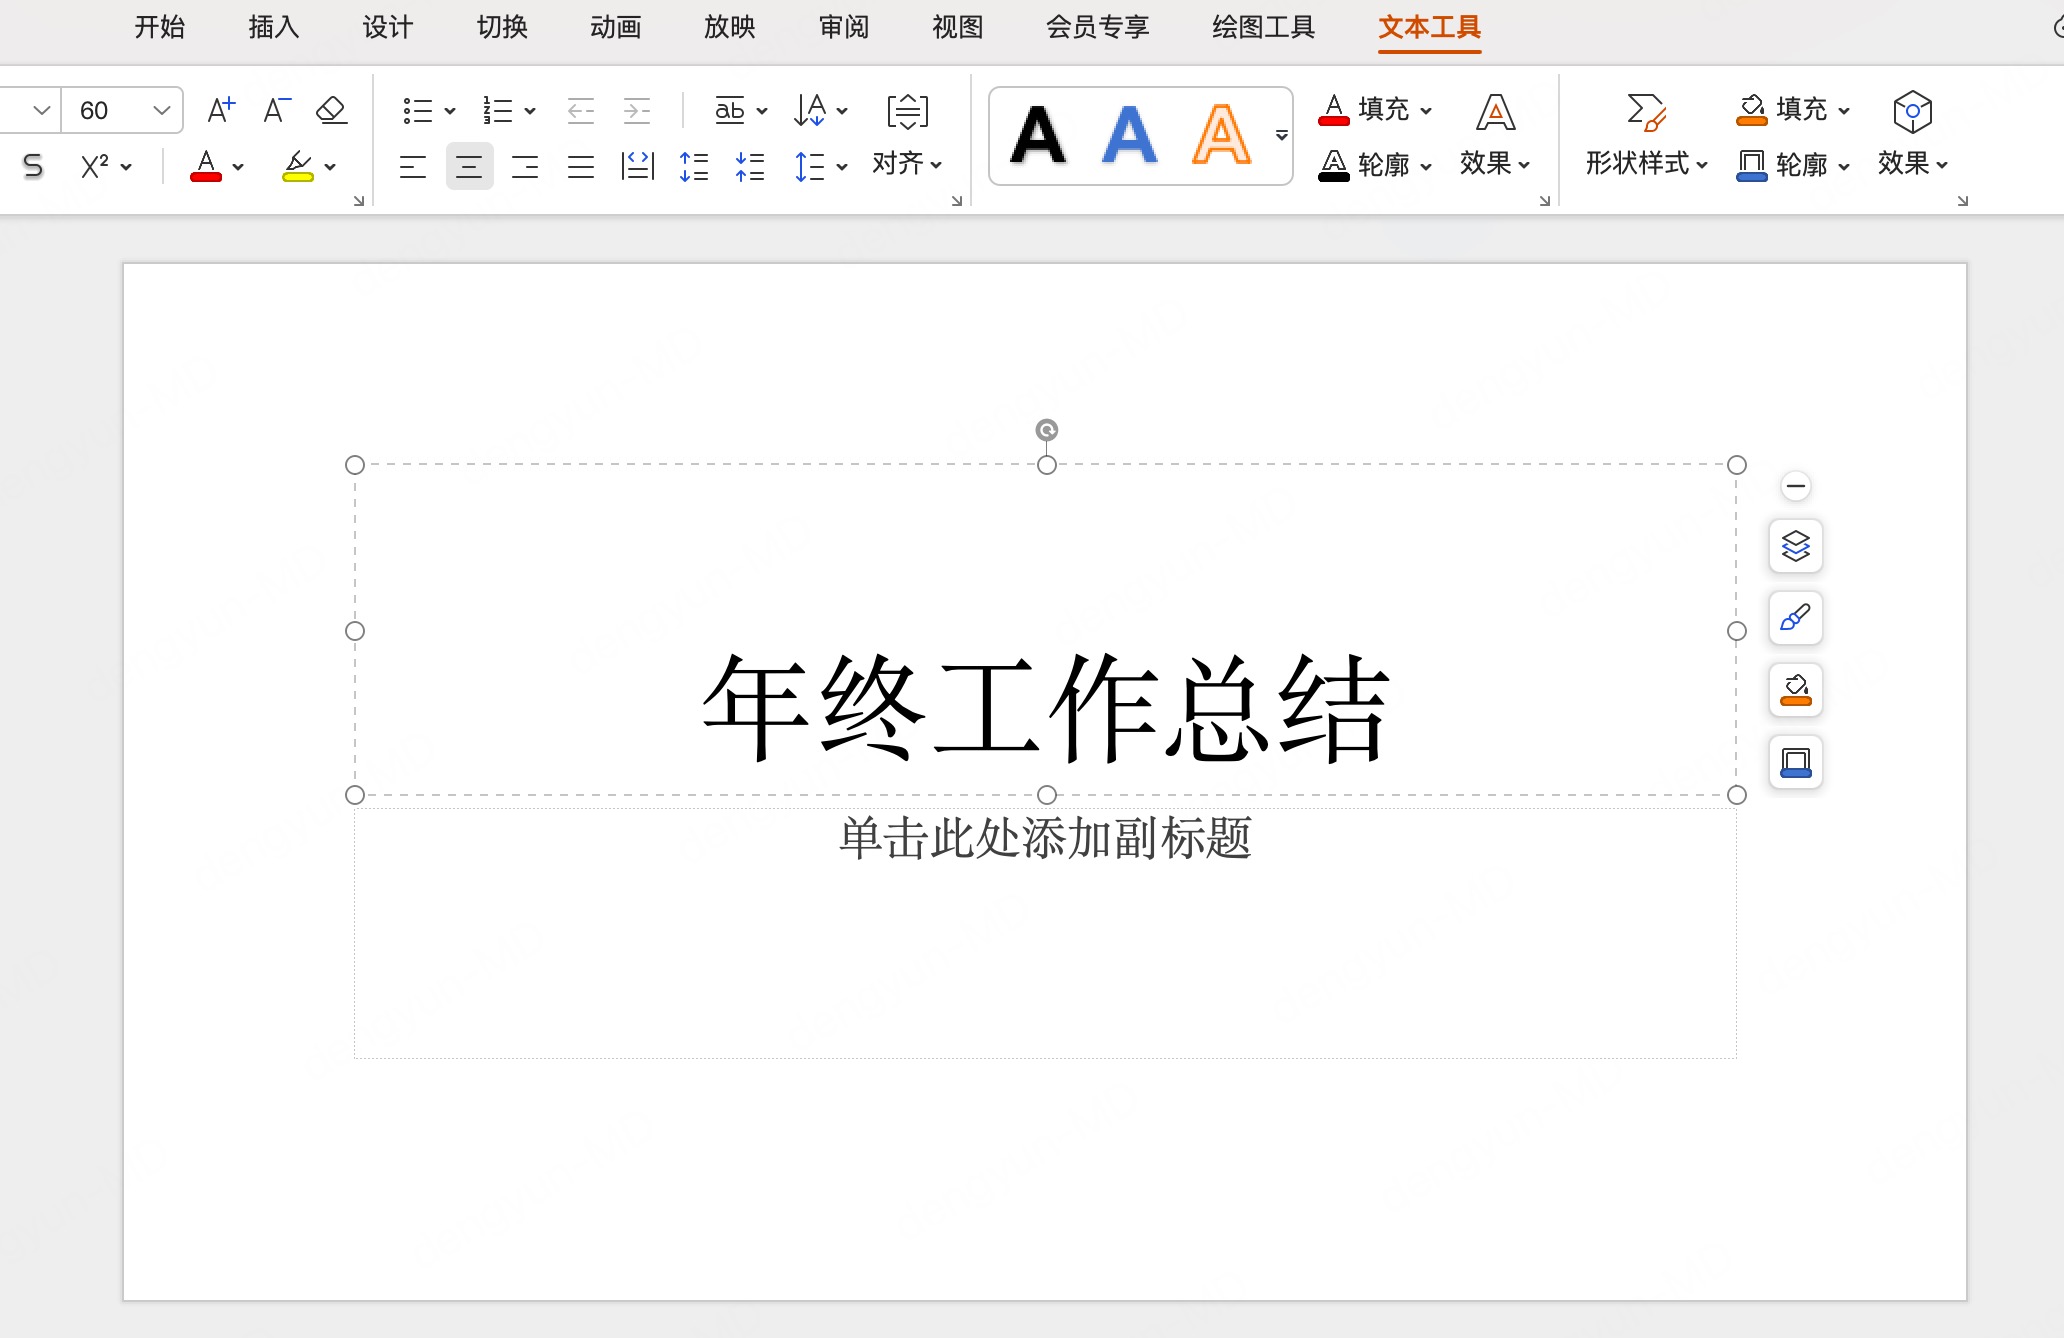This screenshot has width=2064, height=1338.
Task: Select the 动画 tab
Action: [616, 27]
